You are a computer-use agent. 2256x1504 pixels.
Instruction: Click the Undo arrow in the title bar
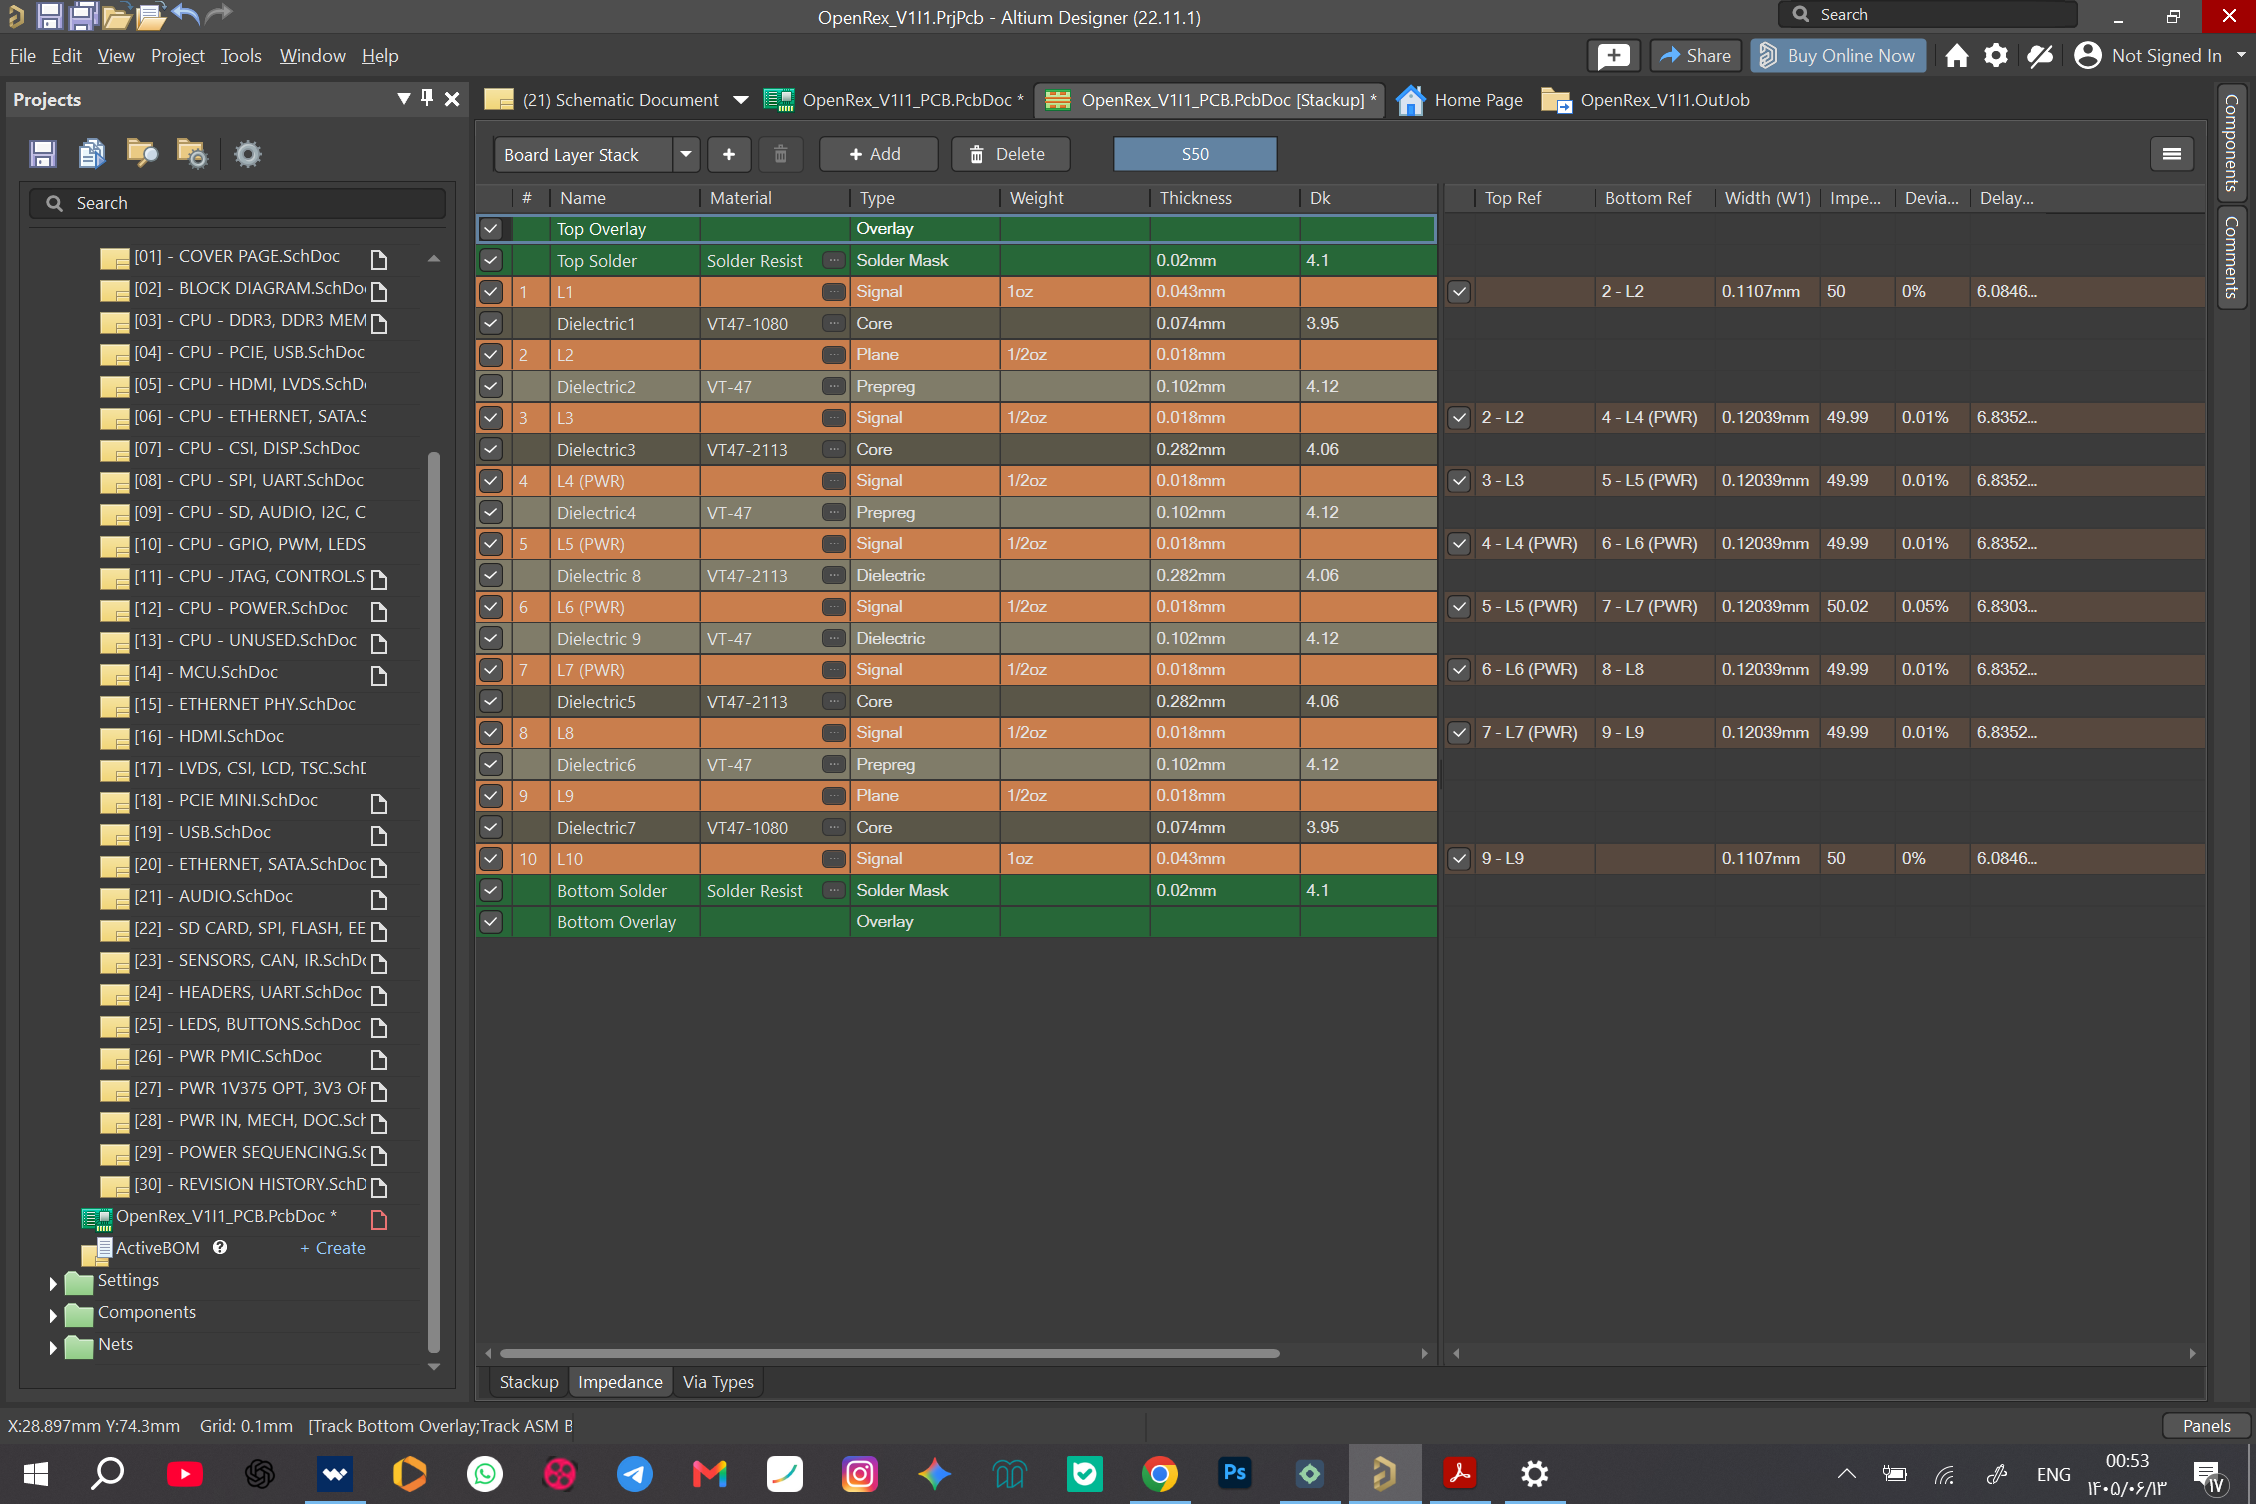click(x=185, y=14)
